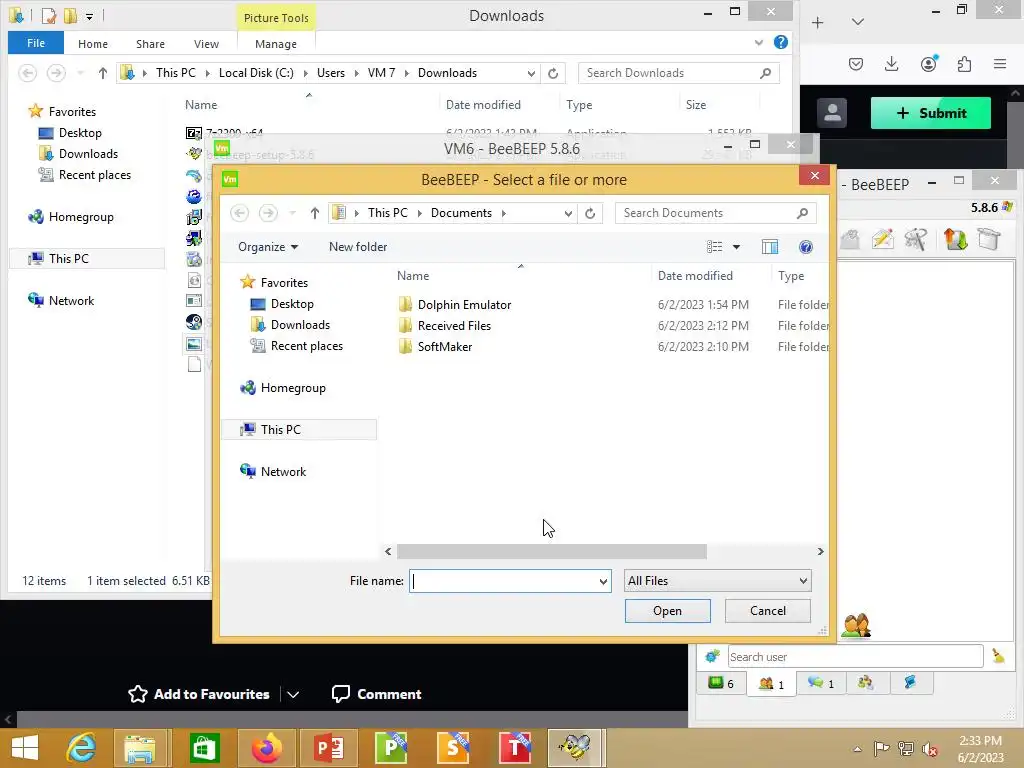Click the BeeBEEP file transfer arrows icon
The height and width of the screenshot is (768, 1024).
[955, 239]
